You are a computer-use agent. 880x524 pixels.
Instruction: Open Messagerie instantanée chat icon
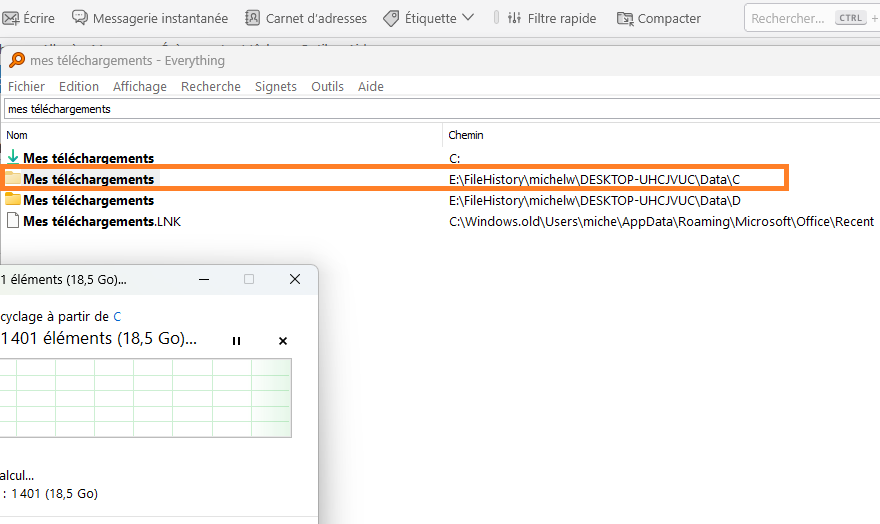coord(80,18)
